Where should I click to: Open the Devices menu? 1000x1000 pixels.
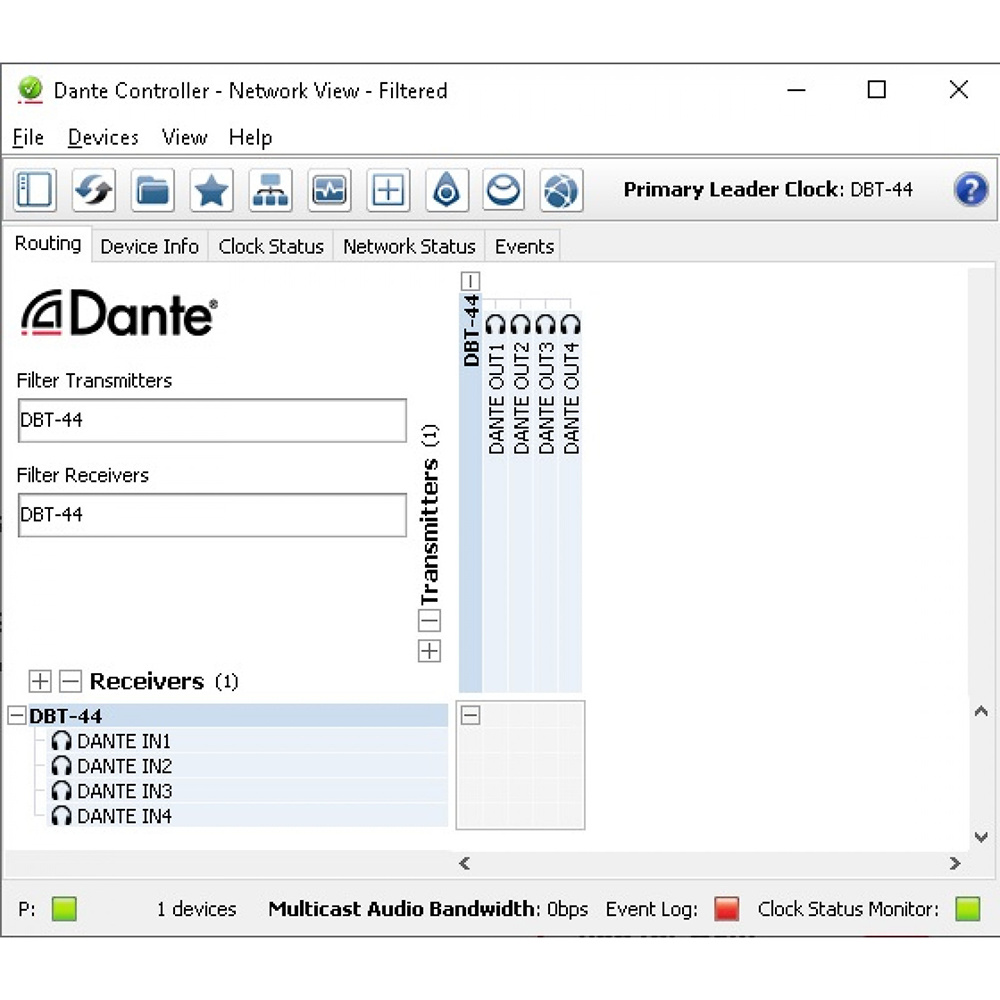pyautogui.click(x=103, y=138)
